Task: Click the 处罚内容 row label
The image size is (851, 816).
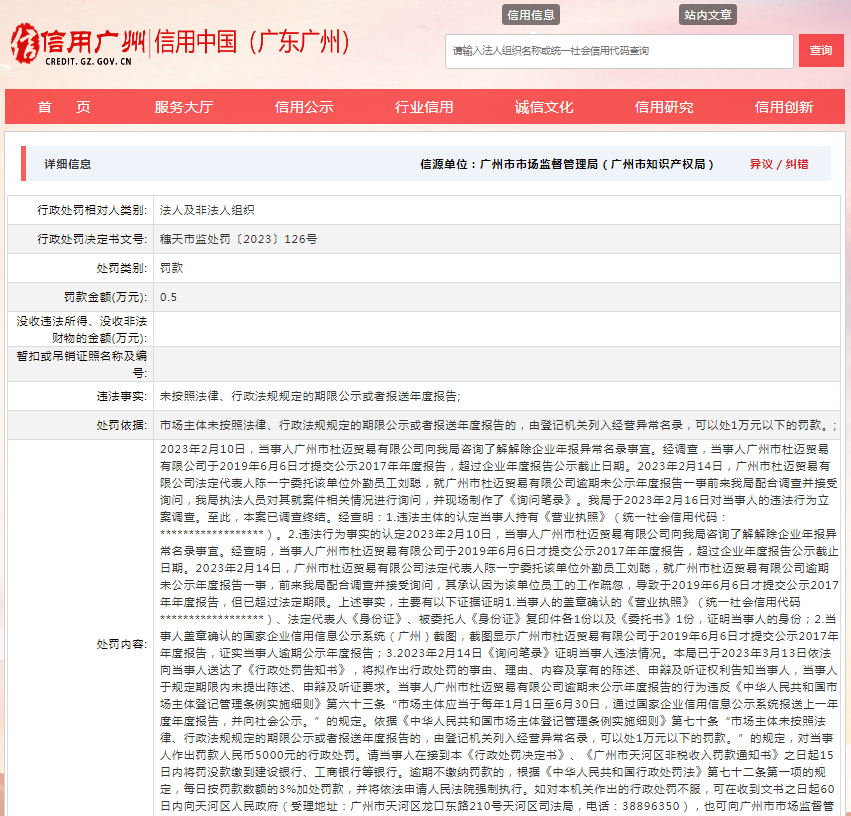Action: coord(121,642)
